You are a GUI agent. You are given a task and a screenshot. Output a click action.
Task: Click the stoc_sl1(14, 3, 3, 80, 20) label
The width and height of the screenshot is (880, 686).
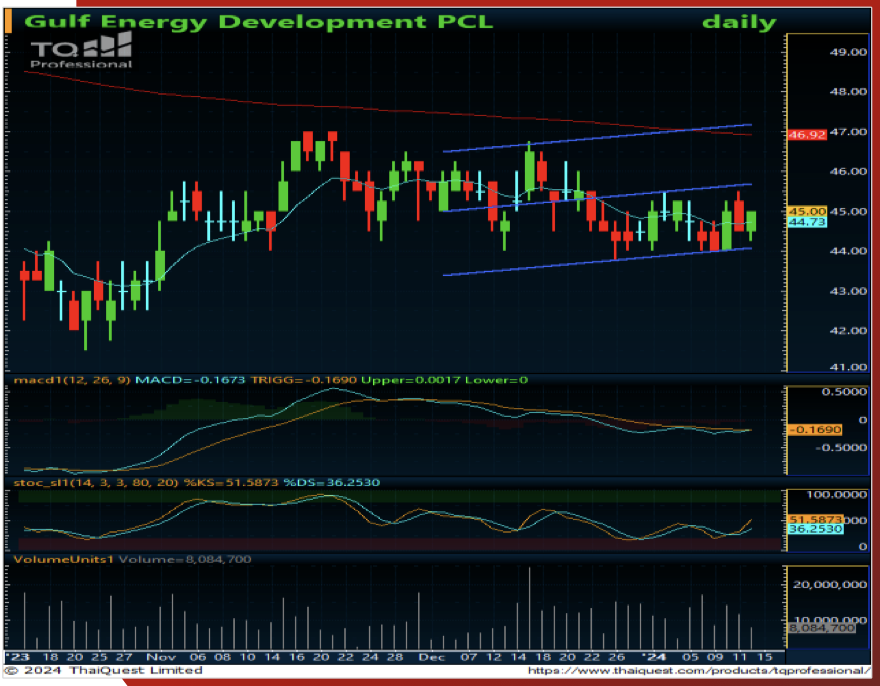(96, 483)
